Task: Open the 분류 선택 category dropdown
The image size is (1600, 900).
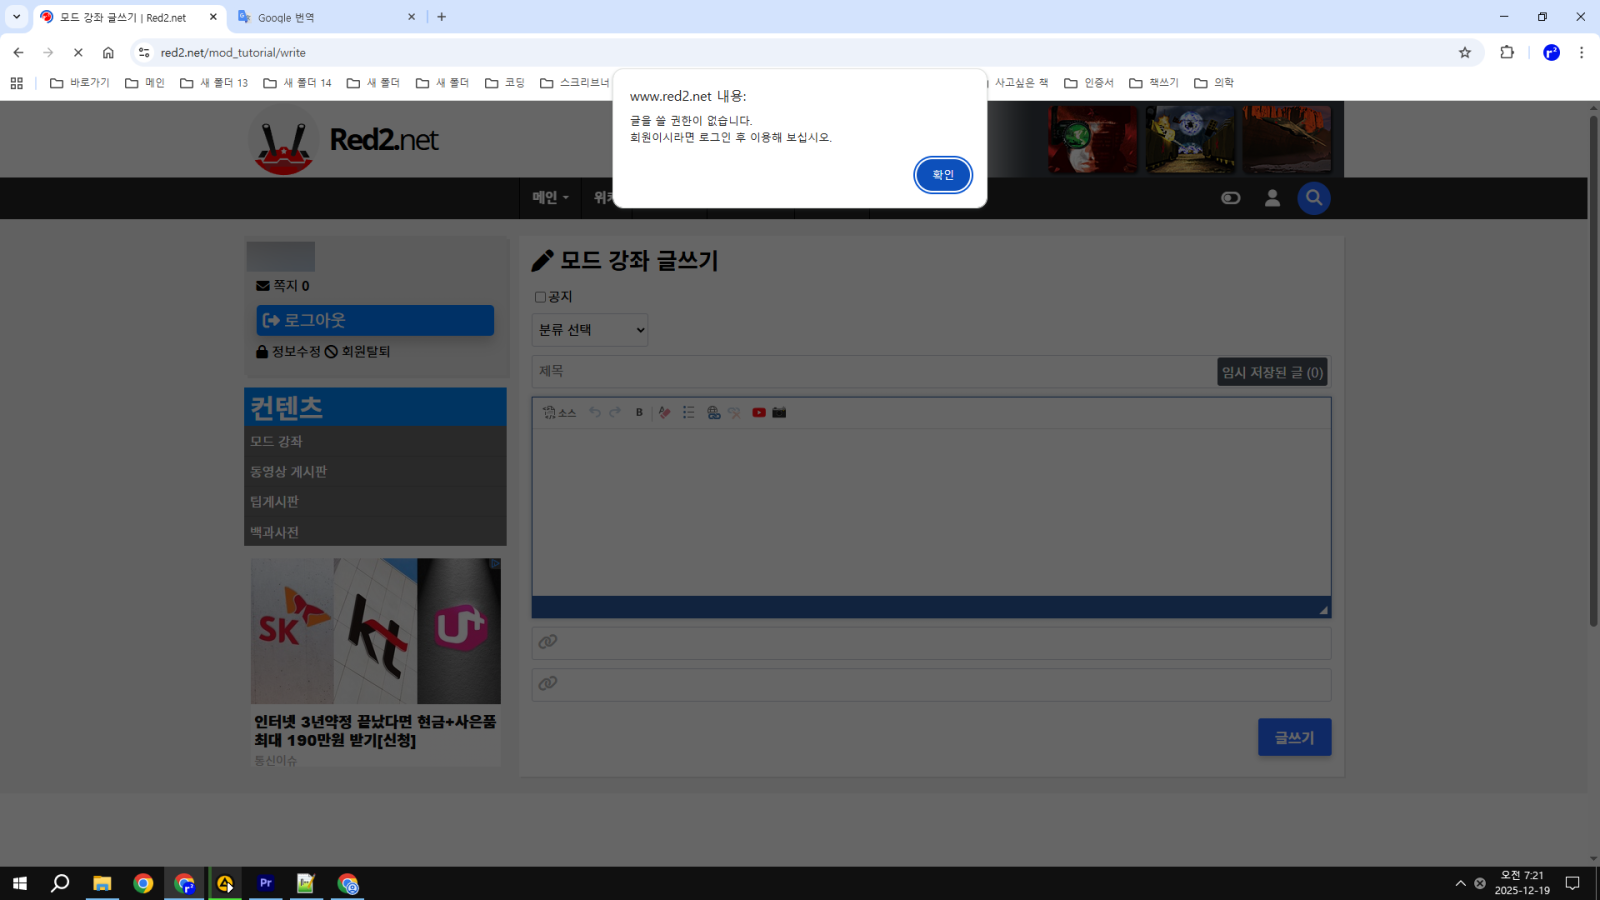Action: click(590, 330)
